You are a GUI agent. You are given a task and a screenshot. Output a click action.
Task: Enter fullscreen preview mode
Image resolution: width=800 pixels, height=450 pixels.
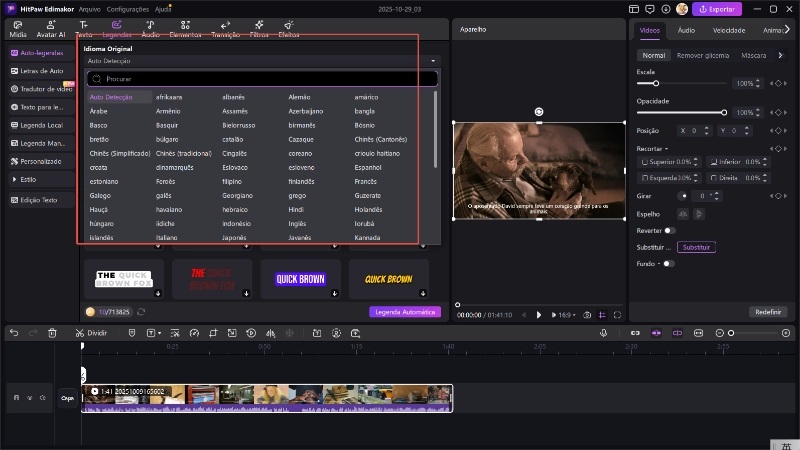tap(618, 314)
